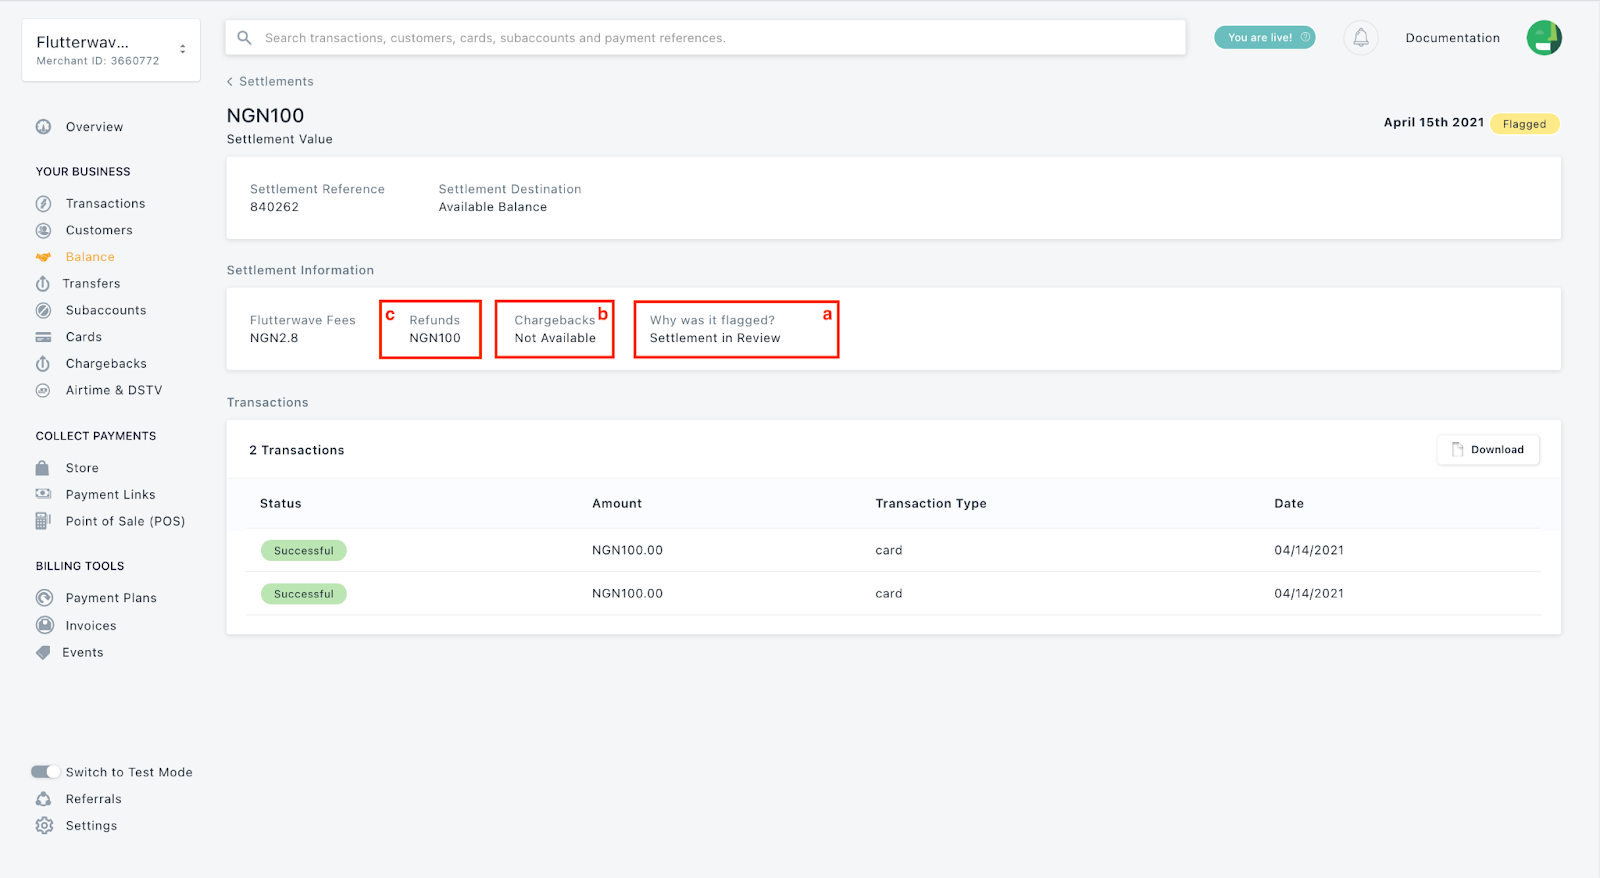1600x878 pixels.
Task: Click the Balance handshake icon
Action: [x=43, y=257]
